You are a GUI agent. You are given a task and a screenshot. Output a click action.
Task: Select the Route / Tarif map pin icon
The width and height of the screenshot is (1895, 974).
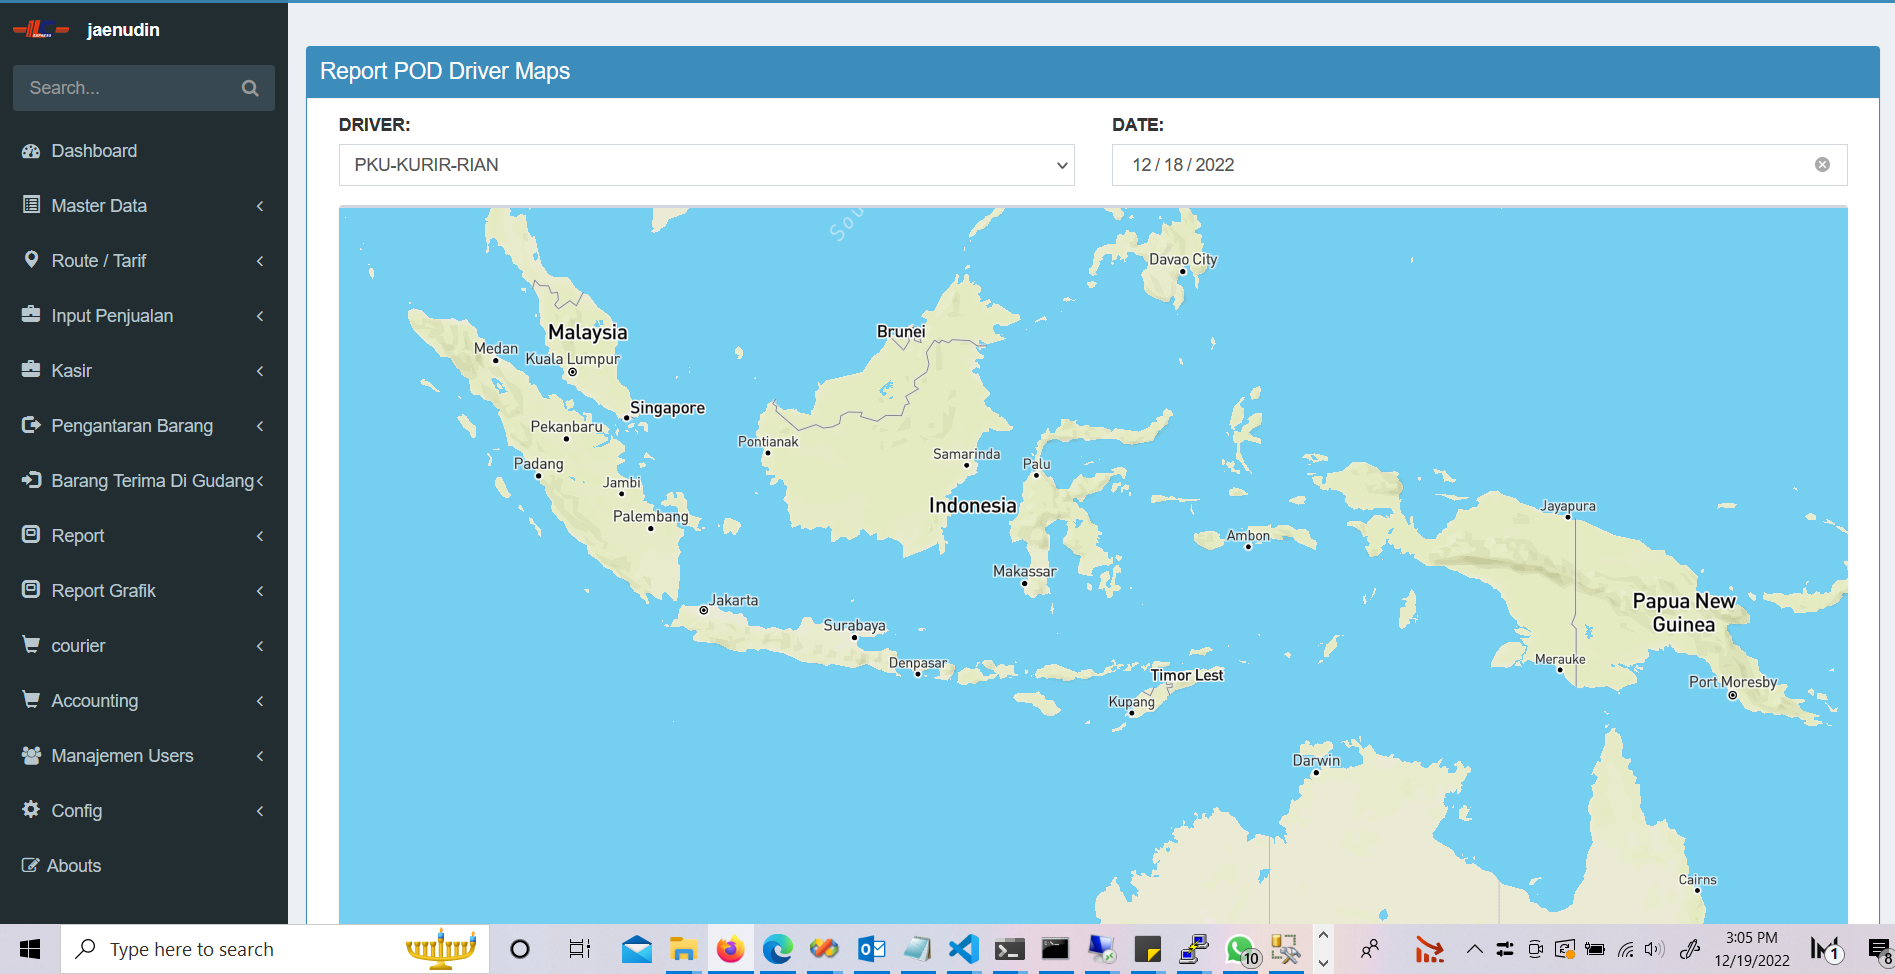point(31,260)
